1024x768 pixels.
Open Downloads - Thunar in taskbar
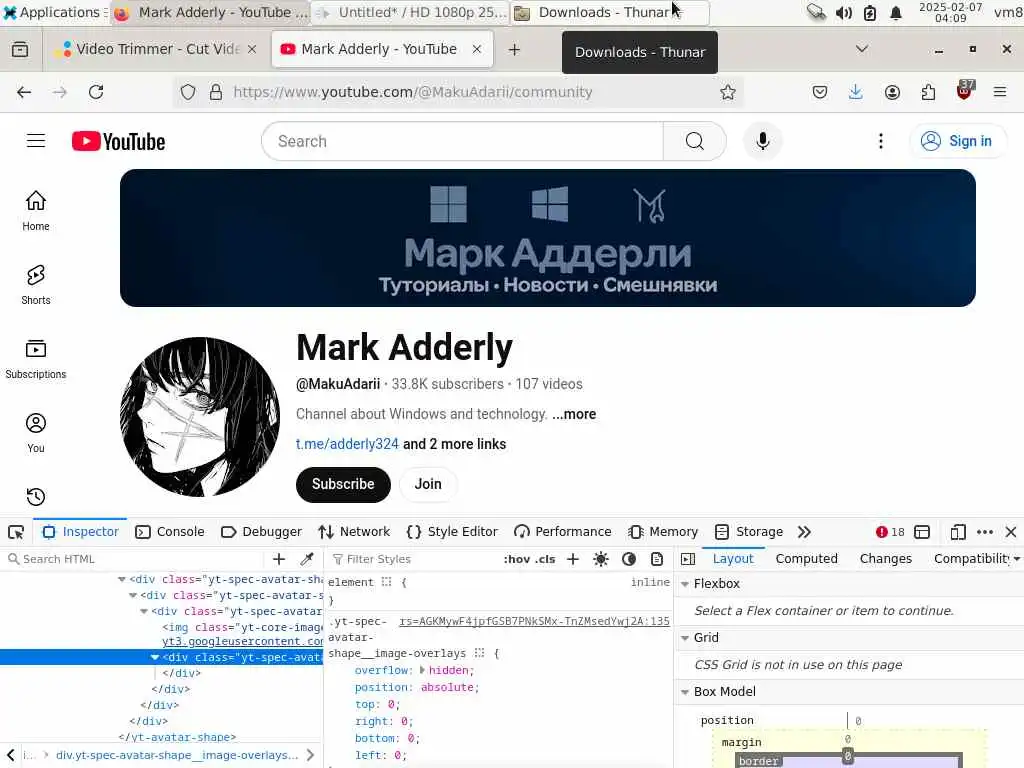click(609, 12)
